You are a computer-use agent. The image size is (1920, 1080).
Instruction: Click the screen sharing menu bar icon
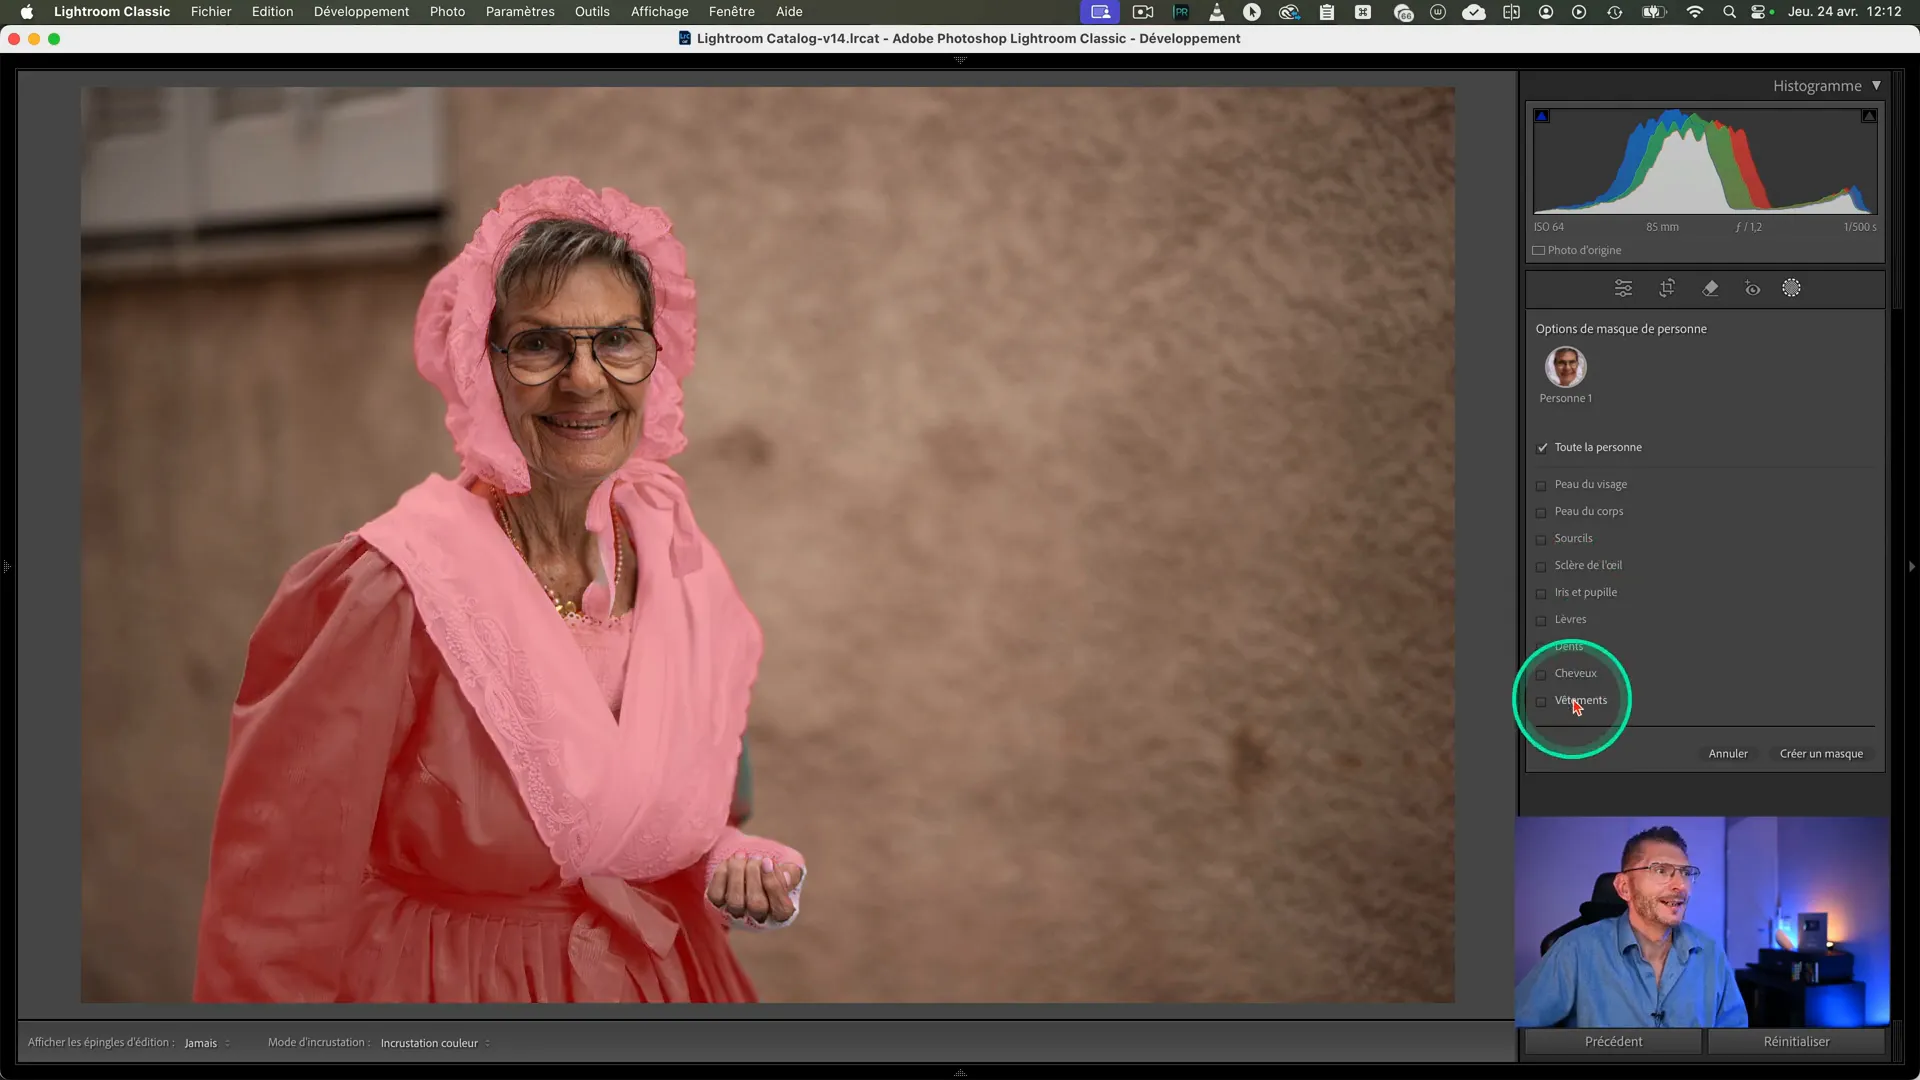tap(1100, 12)
